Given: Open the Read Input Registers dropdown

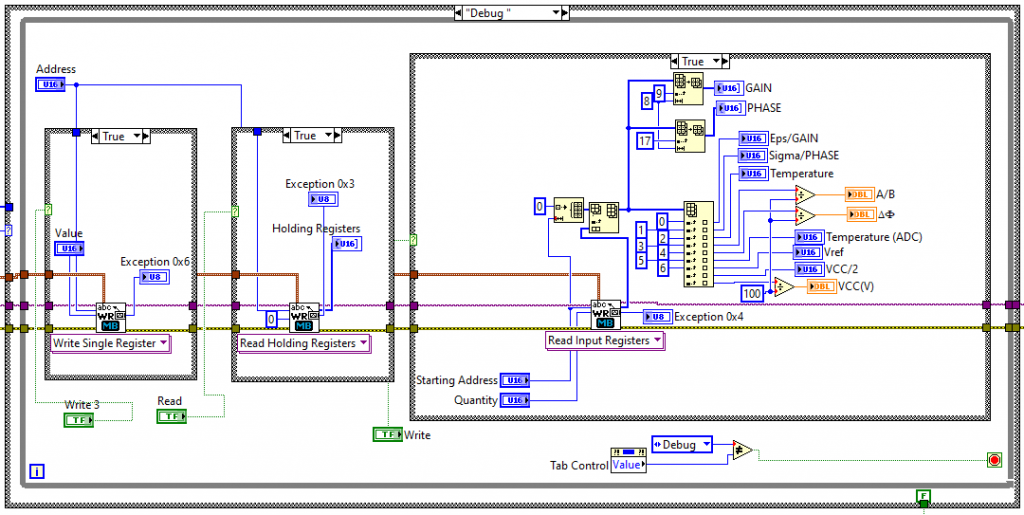Looking at the screenshot, I should click(x=606, y=341).
